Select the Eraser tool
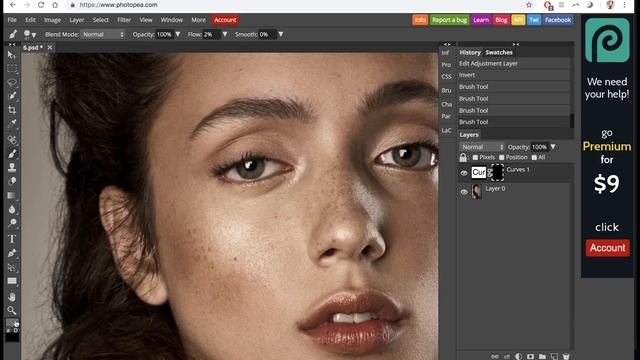 (x=12, y=181)
